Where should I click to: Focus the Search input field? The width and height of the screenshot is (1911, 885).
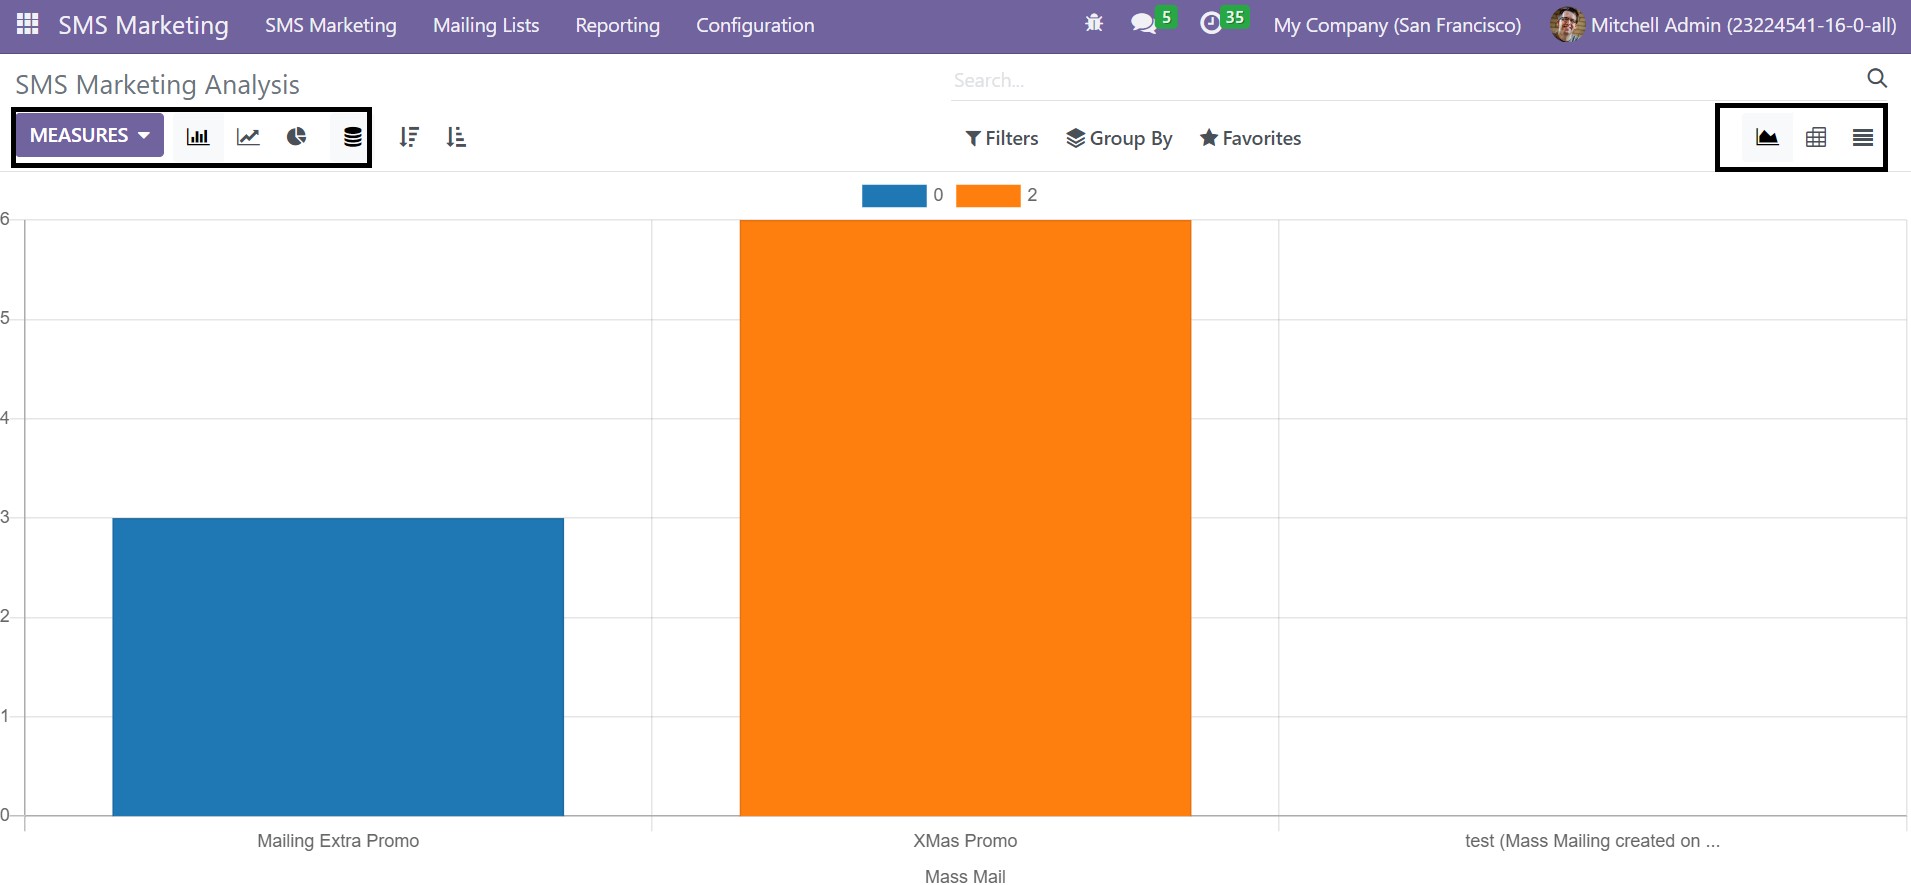[x=1405, y=80]
